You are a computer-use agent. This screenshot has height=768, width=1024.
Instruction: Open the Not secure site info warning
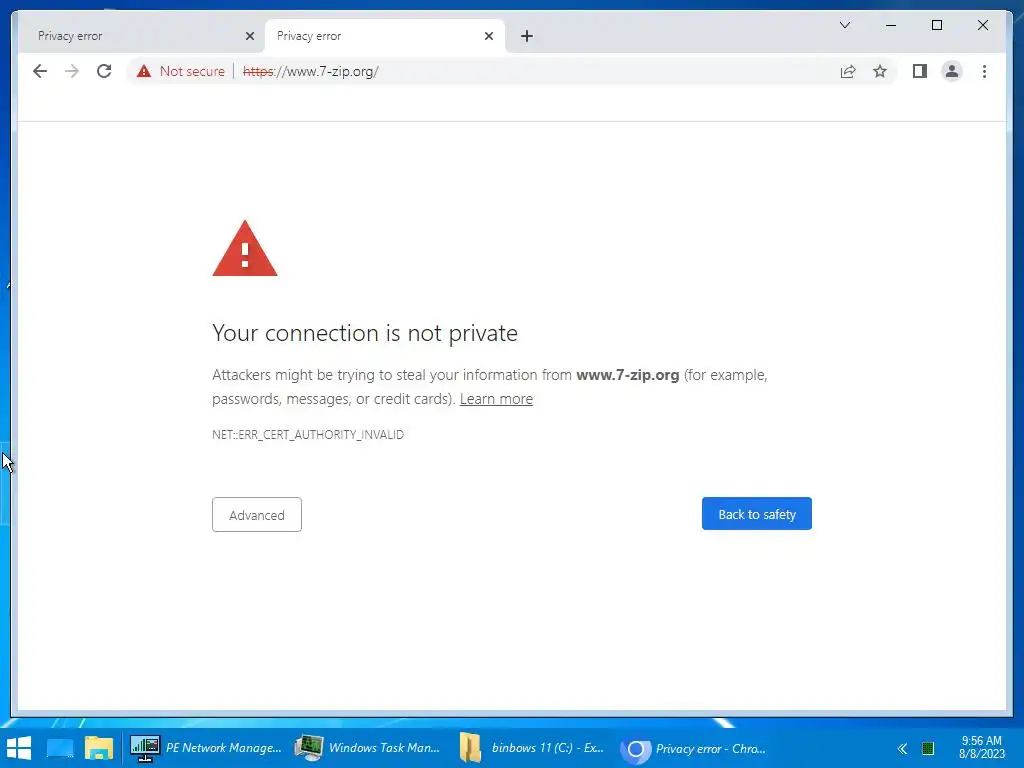click(181, 71)
